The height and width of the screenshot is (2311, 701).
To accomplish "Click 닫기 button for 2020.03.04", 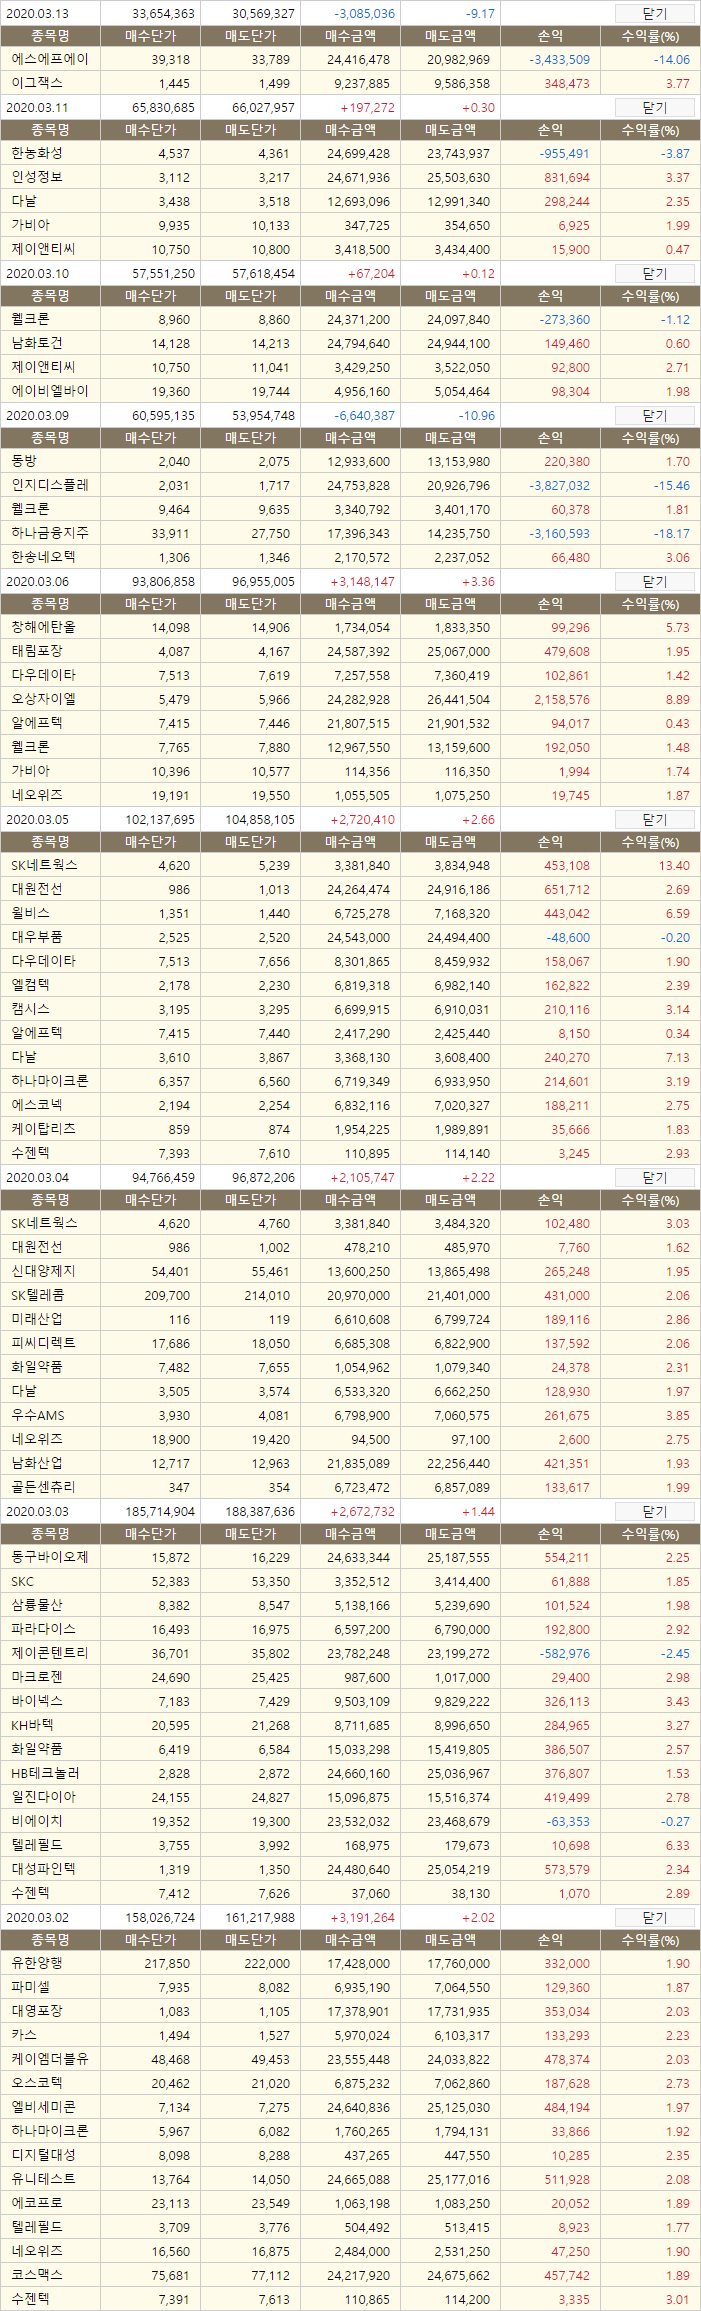I will pyautogui.click(x=654, y=1177).
